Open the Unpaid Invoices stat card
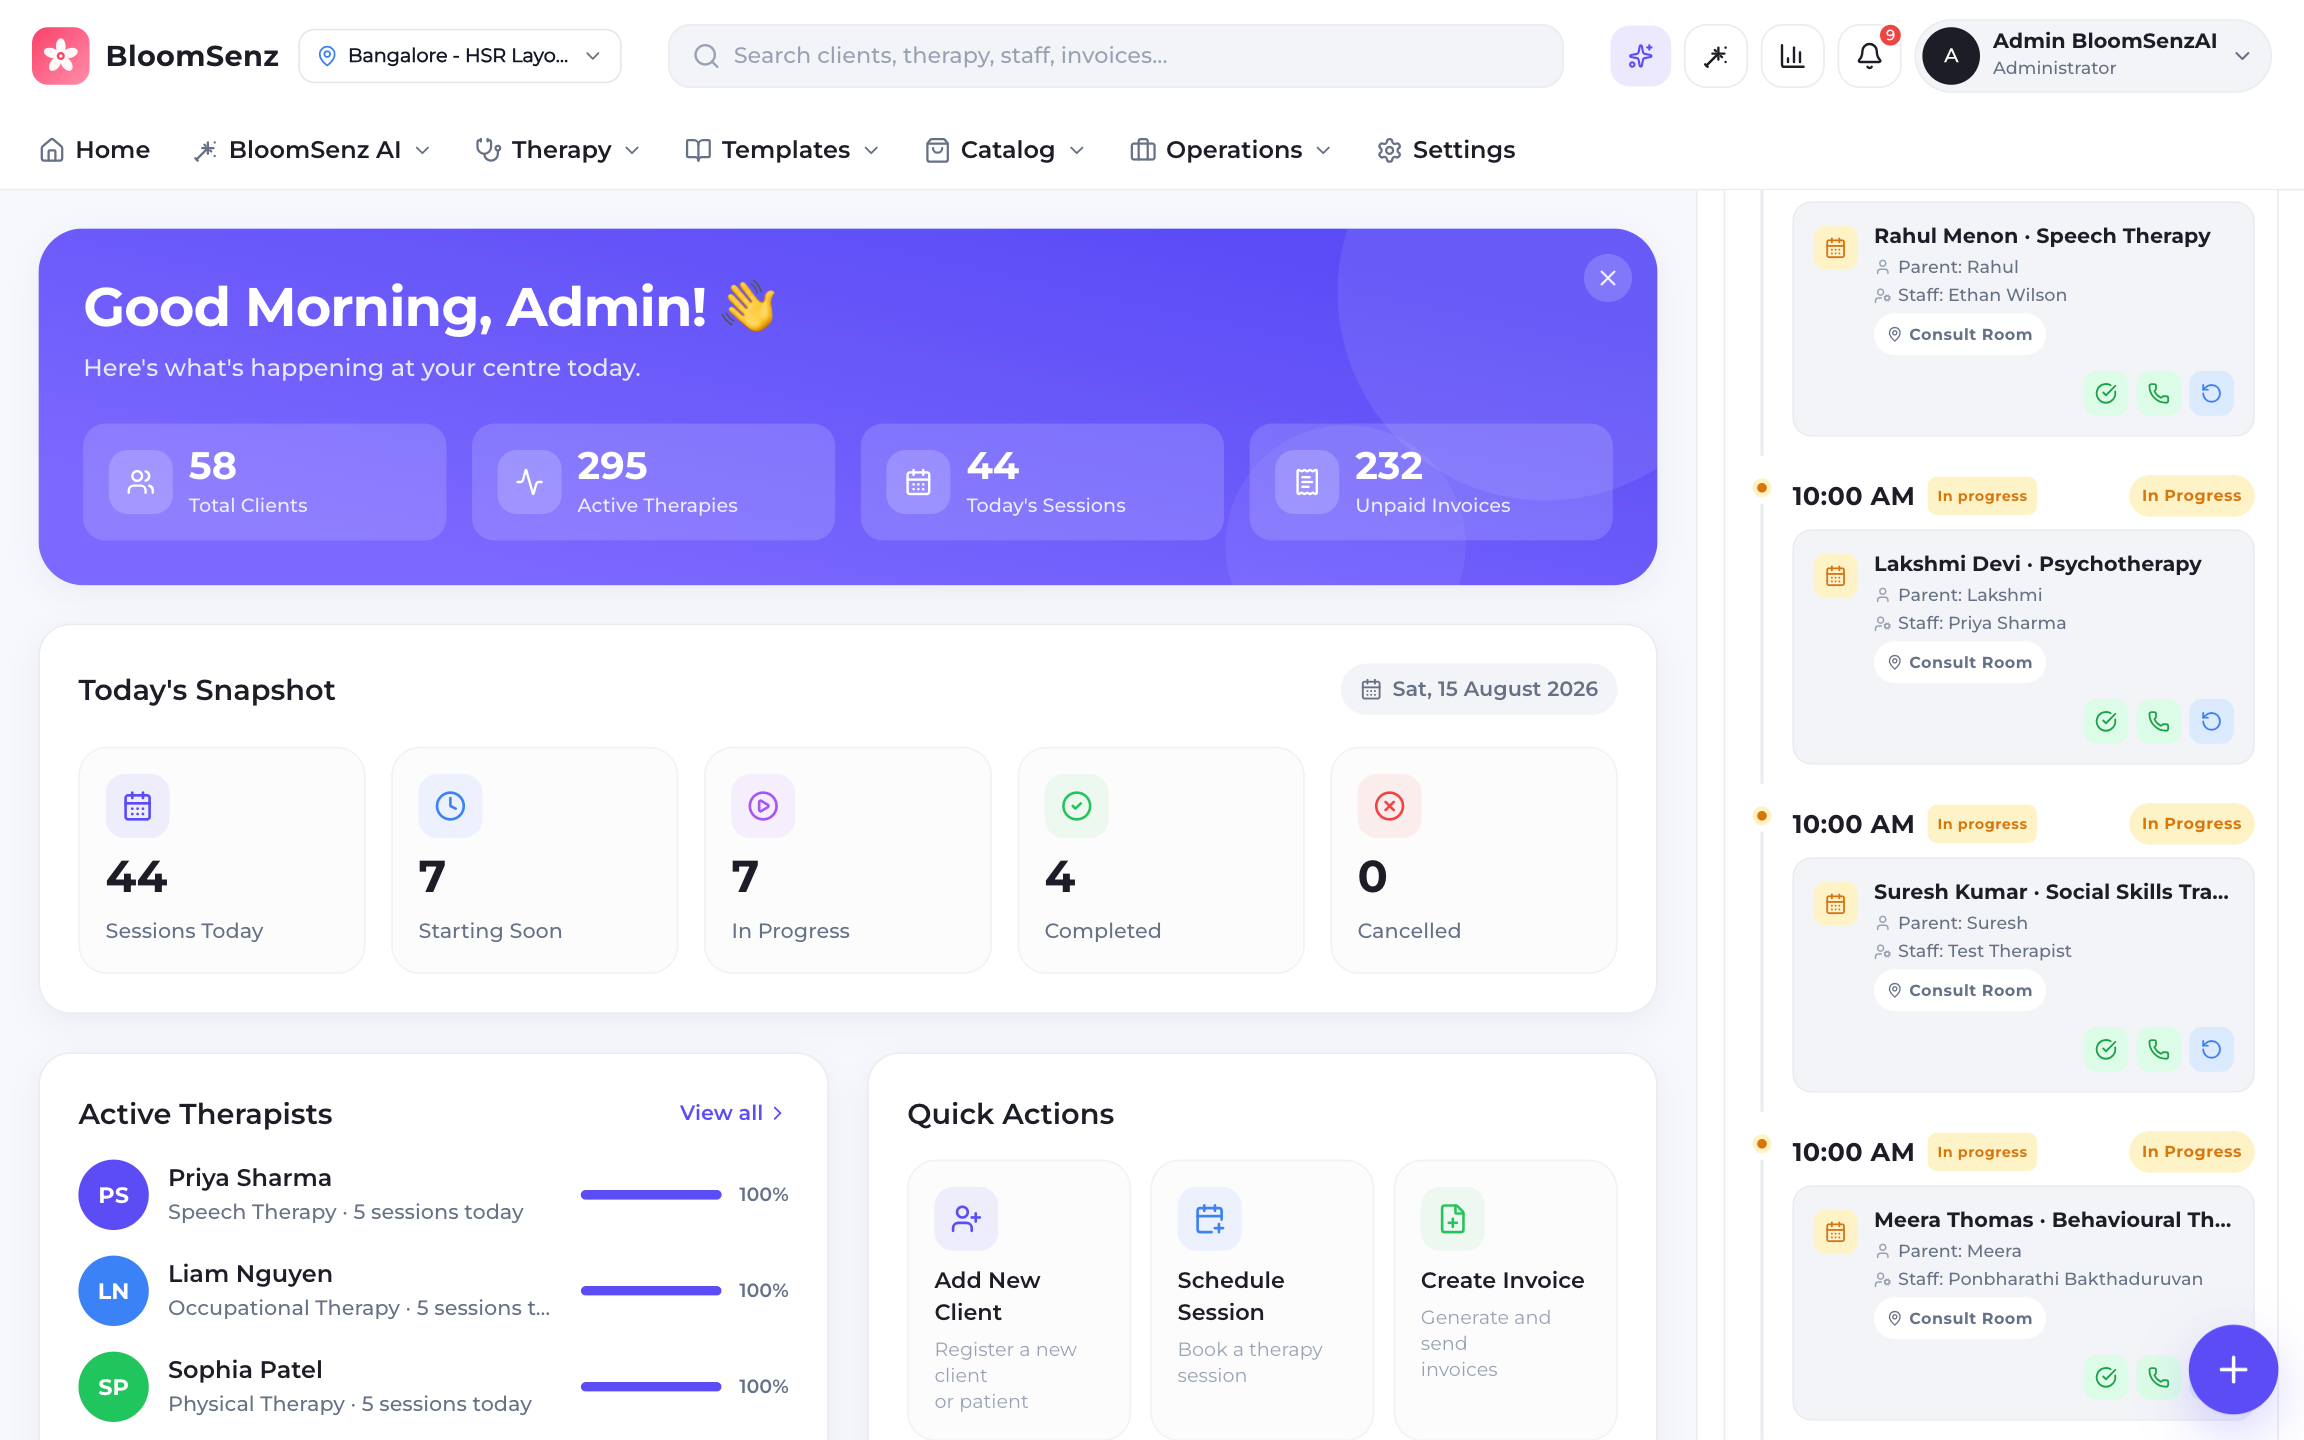Viewport: 2304px width, 1440px height. click(1430, 482)
